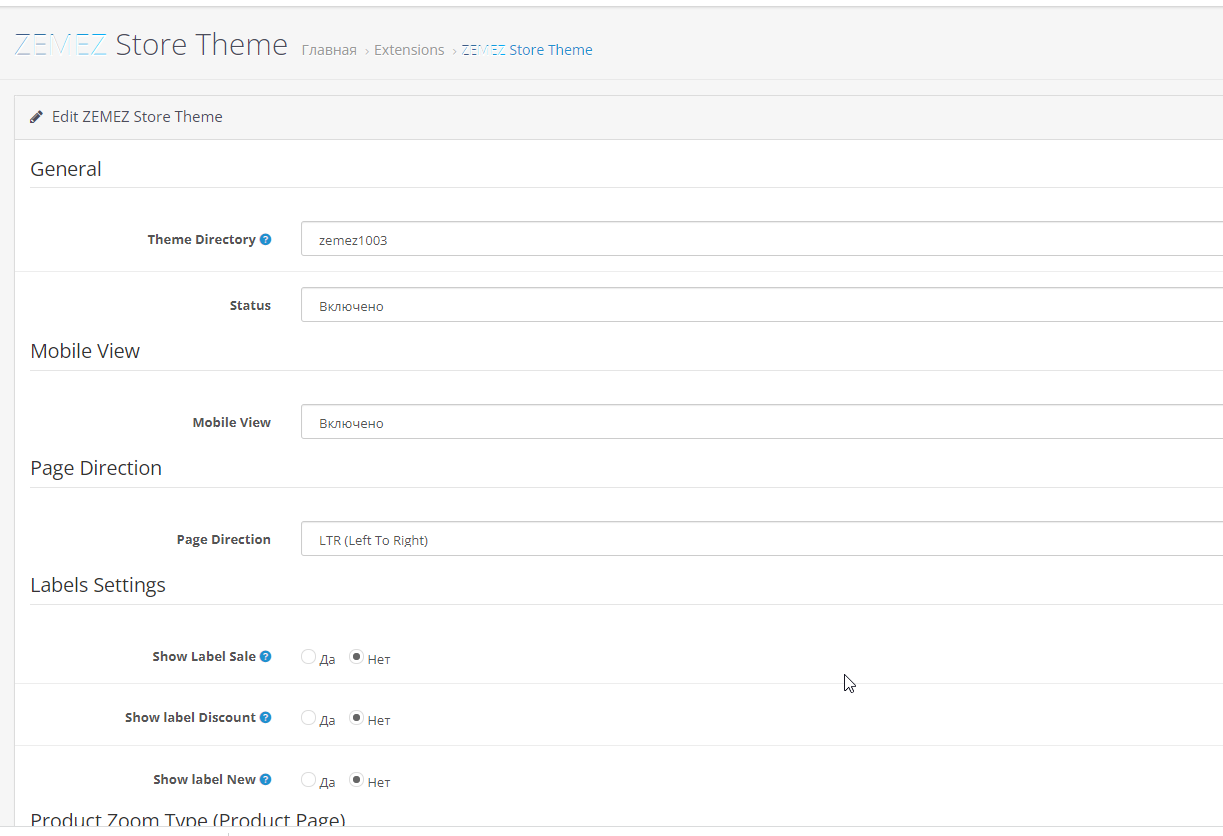Viewport: 1223px width, 836px height.
Task: Click the help icon next to Show Label Sale
Action: click(265, 657)
